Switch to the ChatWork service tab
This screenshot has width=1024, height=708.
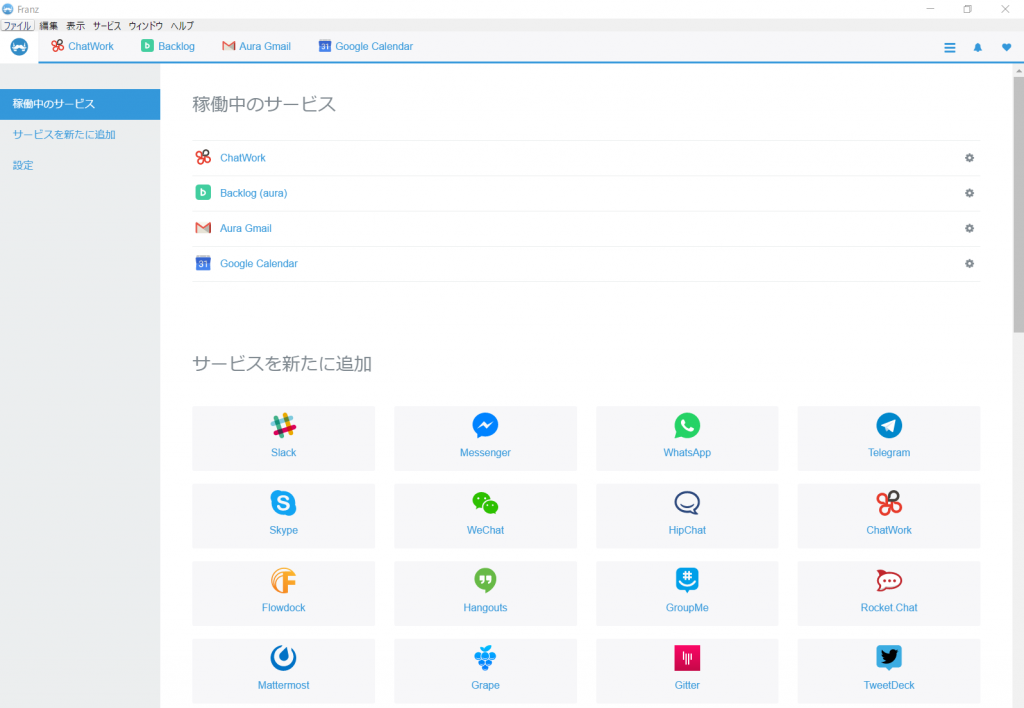click(82, 46)
